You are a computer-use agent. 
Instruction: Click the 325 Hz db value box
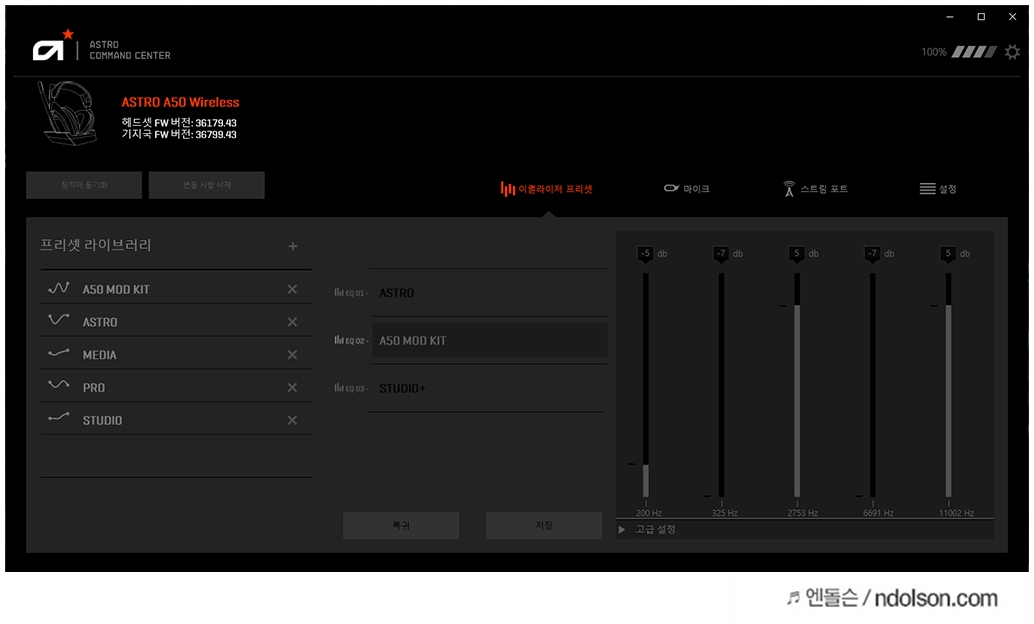pyautogui.click(x=721, y=253)
